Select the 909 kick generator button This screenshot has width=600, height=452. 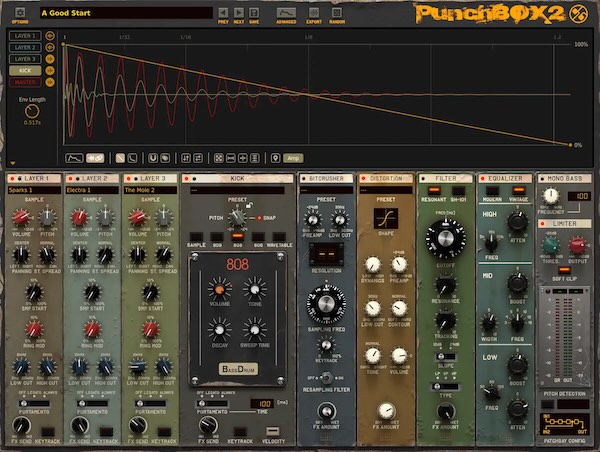coord(217,237)
